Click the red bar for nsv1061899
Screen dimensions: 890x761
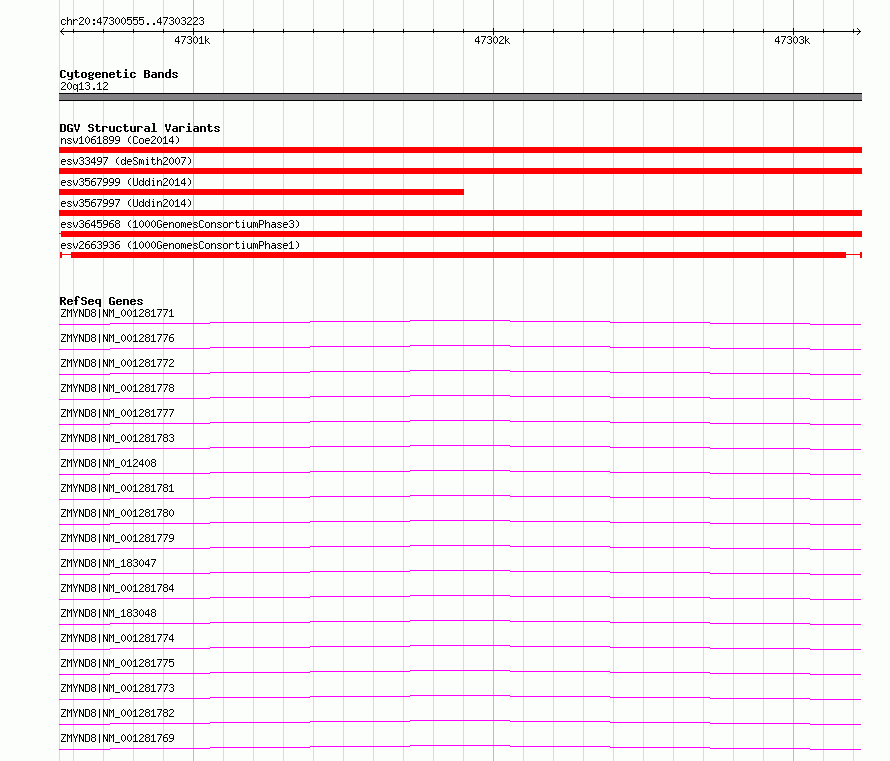pyautogui.click(x=460, y=150)
